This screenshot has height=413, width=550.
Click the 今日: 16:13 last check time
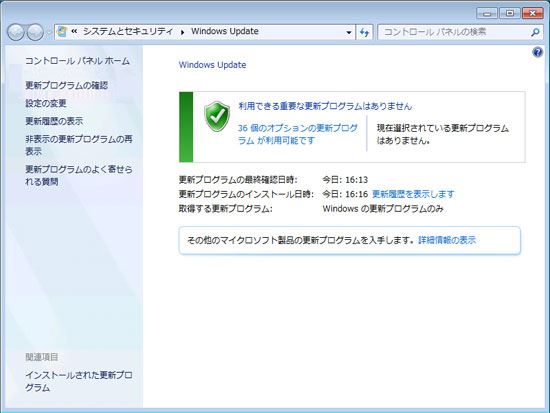345,180
